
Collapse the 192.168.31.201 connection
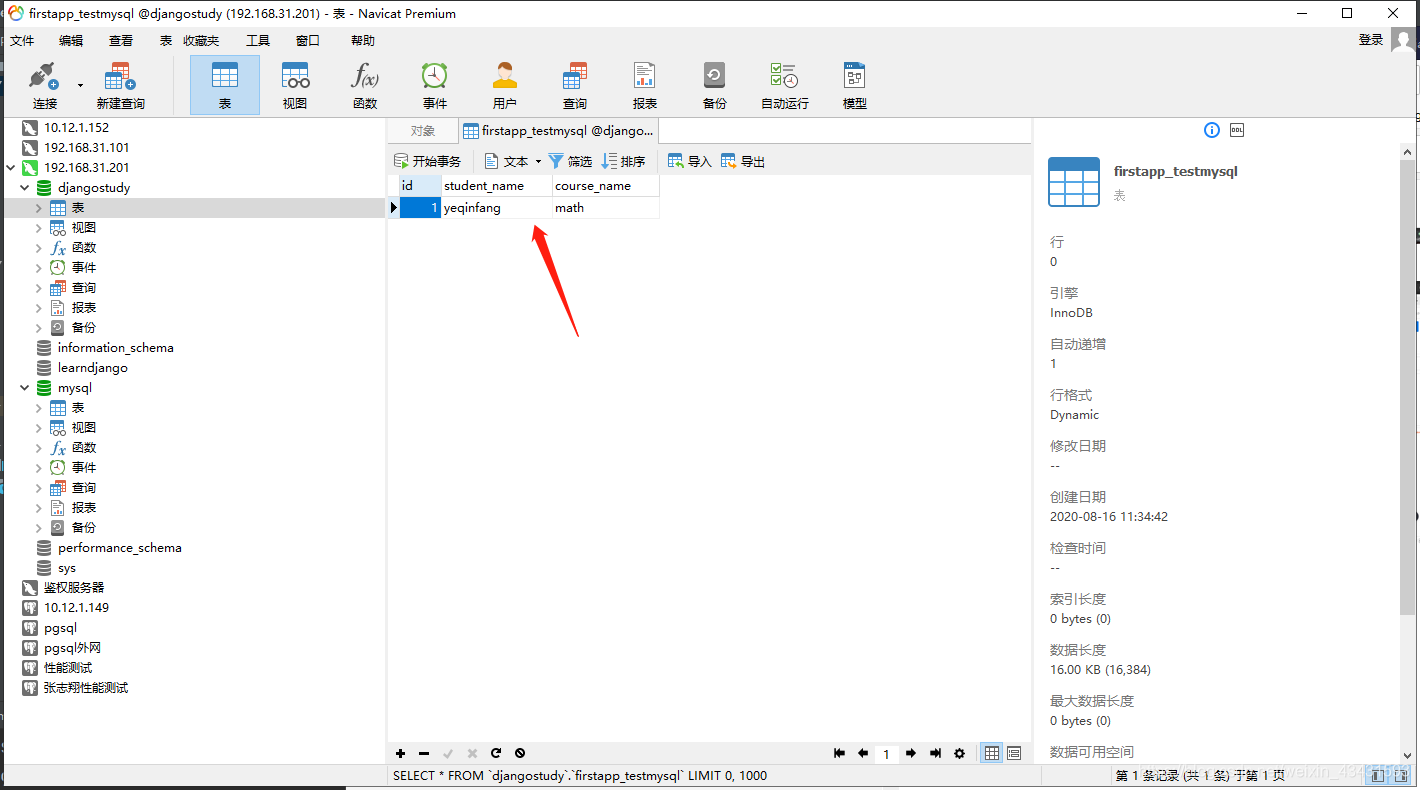(x=11, y=168)
